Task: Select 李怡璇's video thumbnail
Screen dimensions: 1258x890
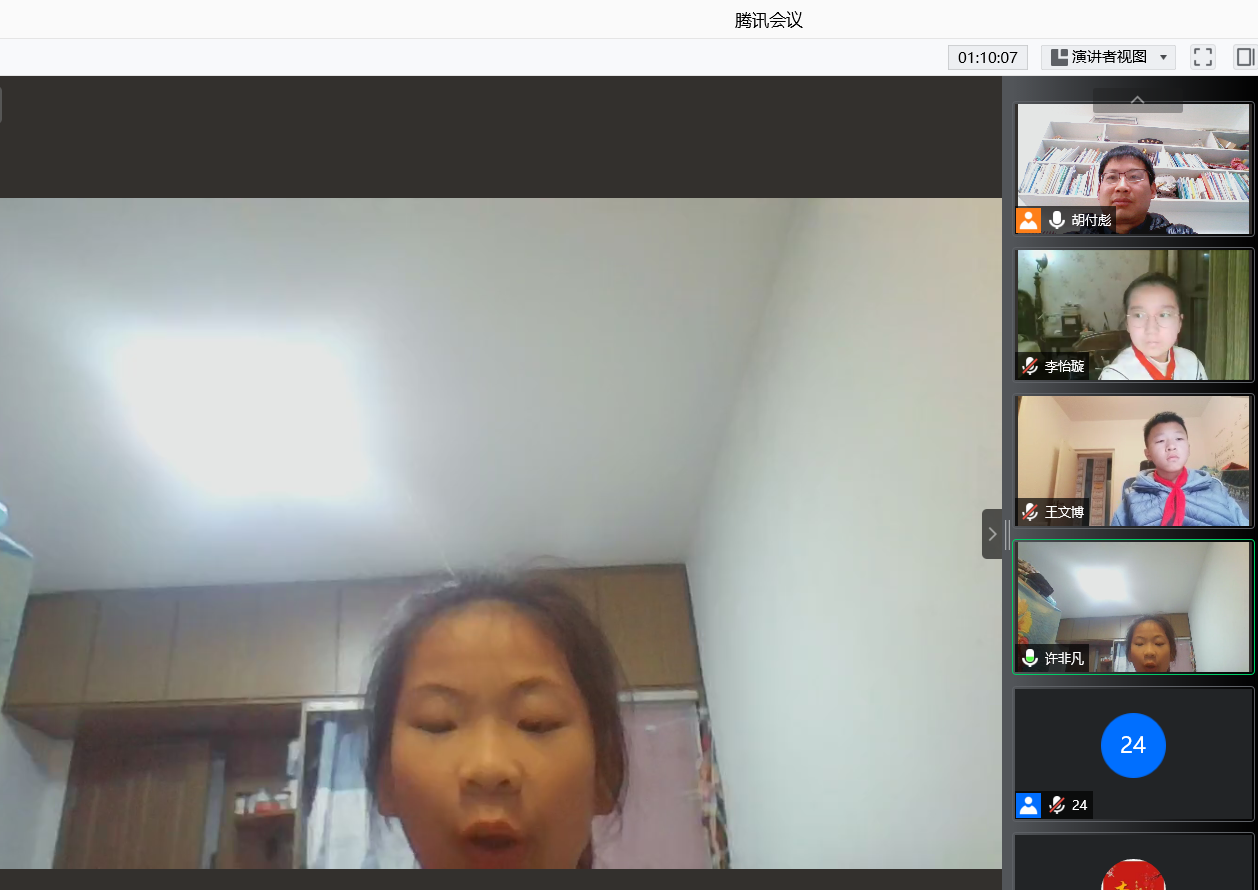Action: (x=1133, y=315)
